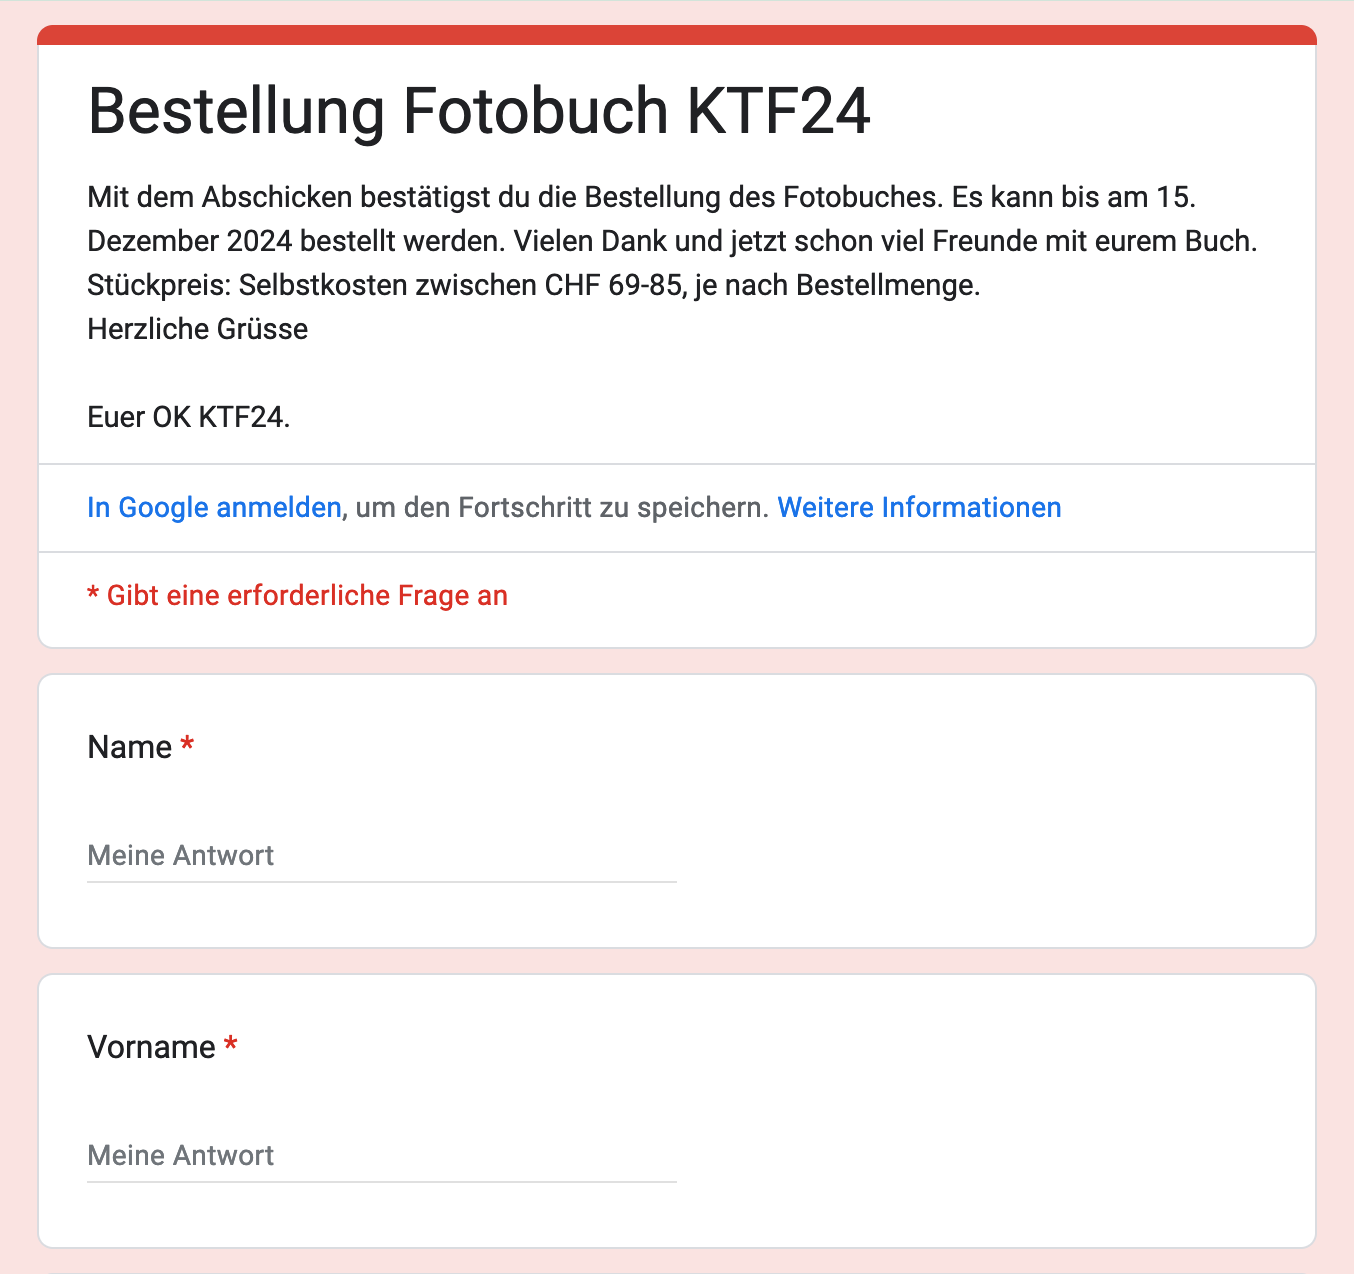The height and width of the screenshot is (1274, 1354).
Task: Click the "um den Fortschritt zu speichern" text
Action: coord(562,508)
